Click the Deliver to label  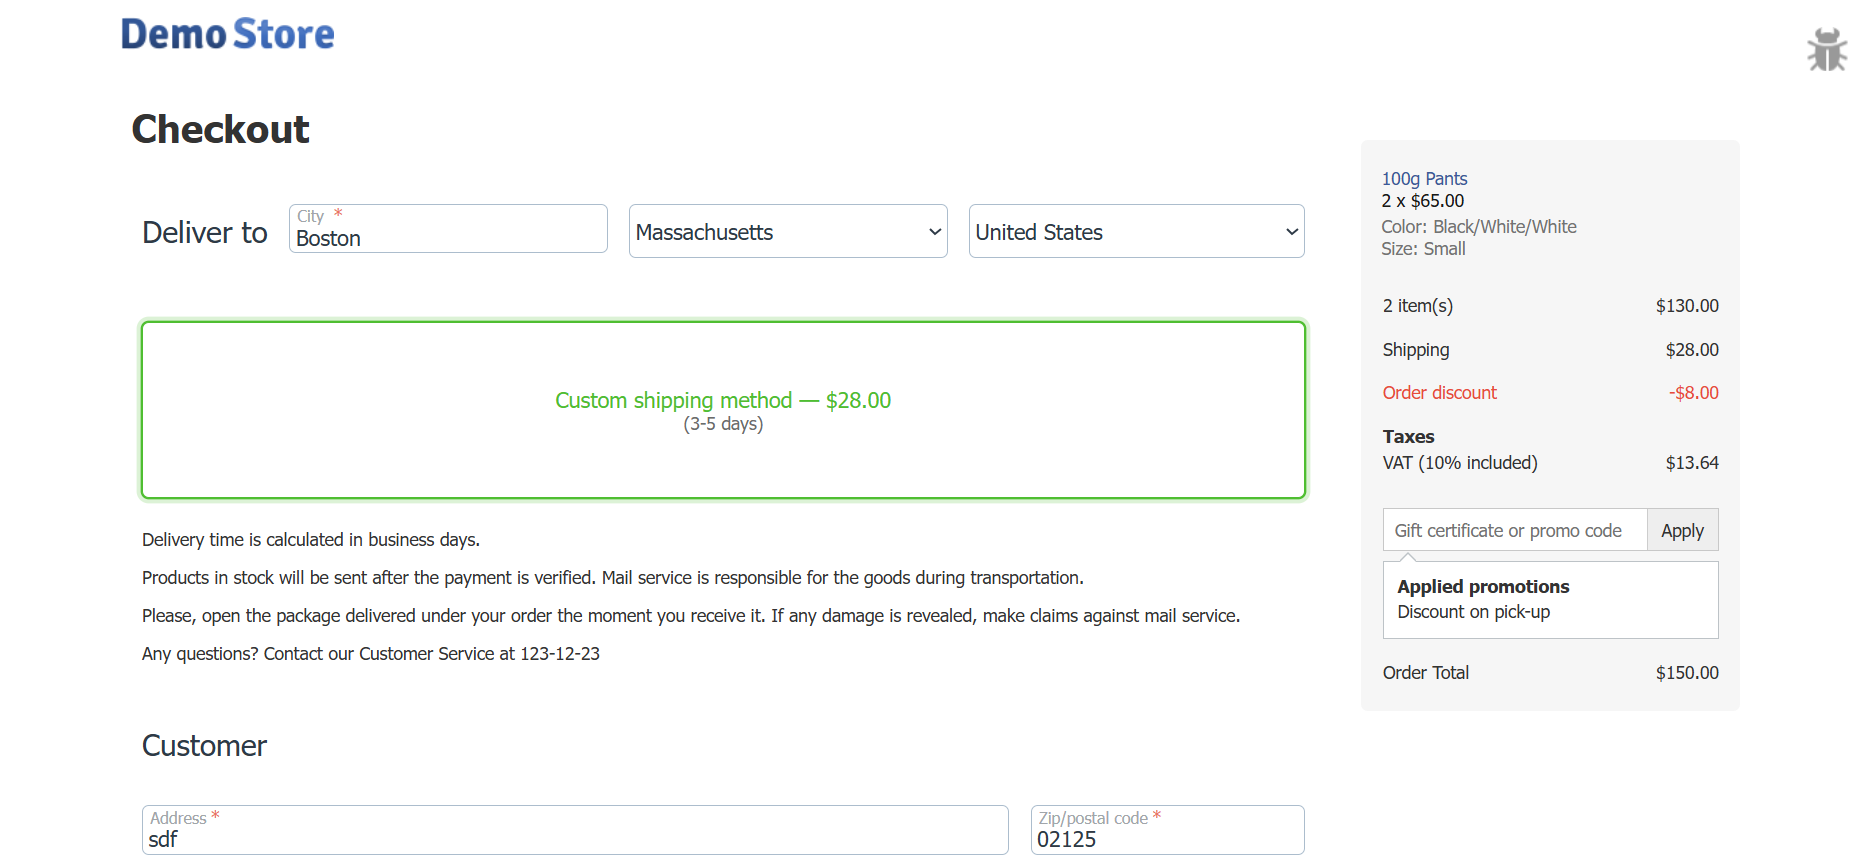205,233
